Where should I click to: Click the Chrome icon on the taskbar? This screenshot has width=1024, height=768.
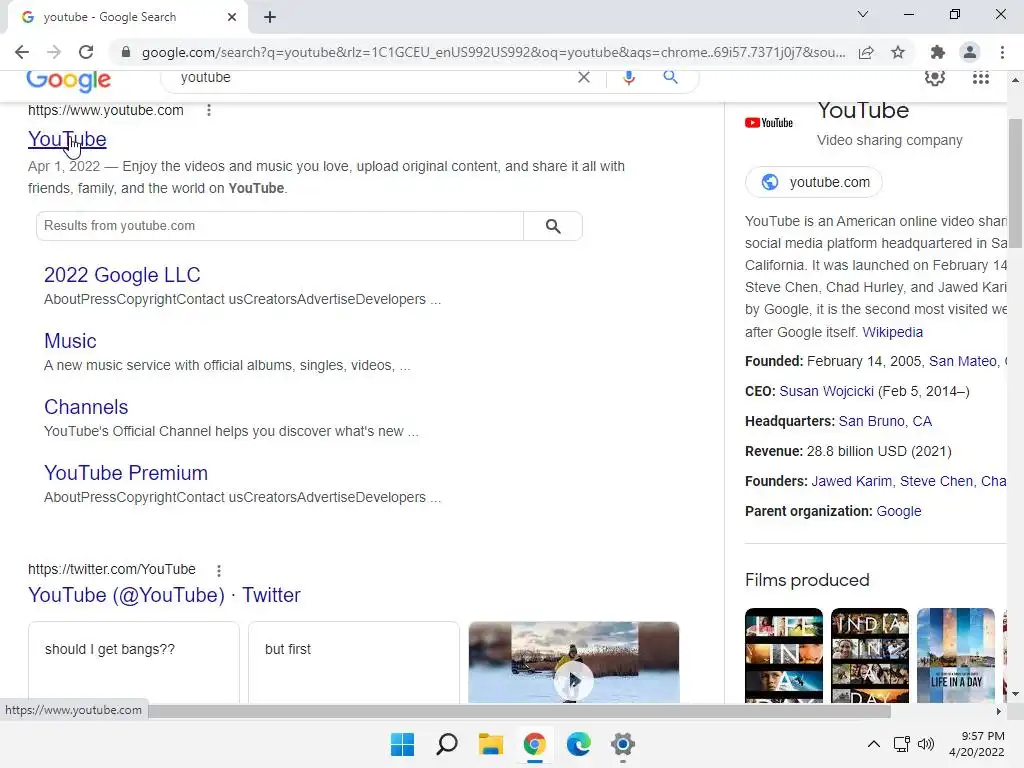pyautogui.click(x=534, y=744)
